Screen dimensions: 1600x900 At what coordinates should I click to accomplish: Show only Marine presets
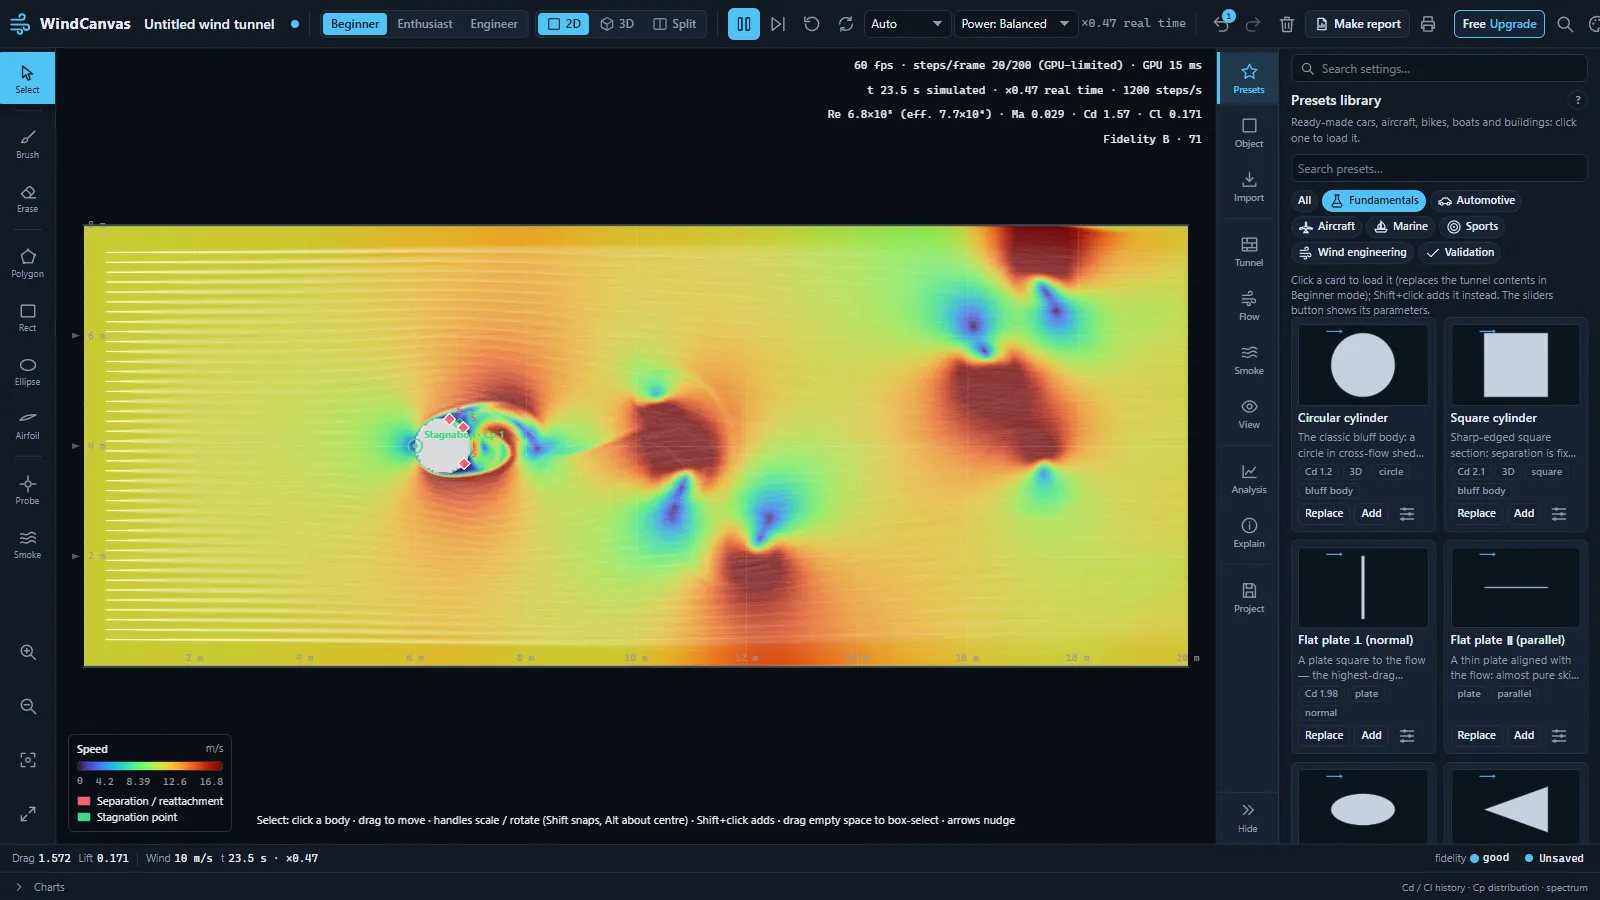(x=1400, y=226)
